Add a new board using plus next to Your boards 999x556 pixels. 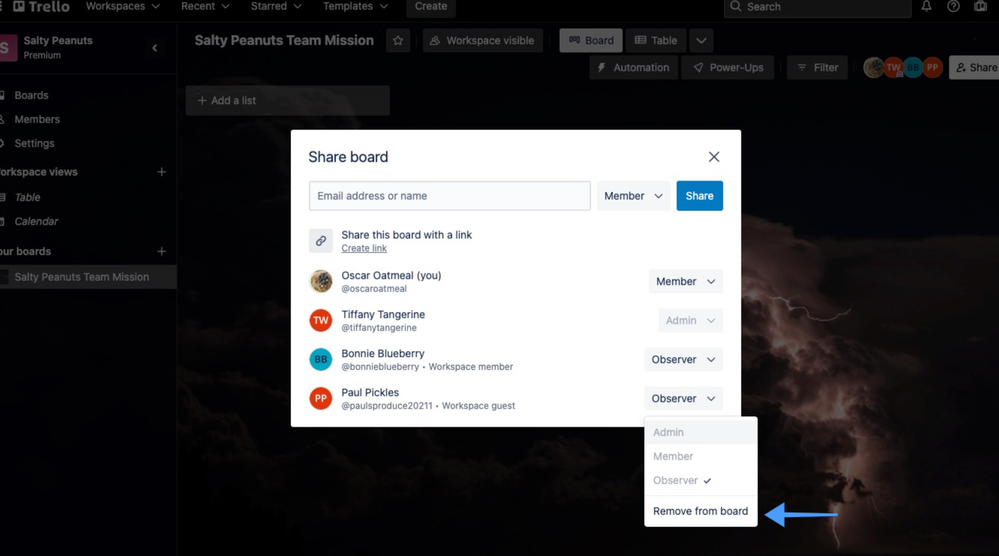162,252
